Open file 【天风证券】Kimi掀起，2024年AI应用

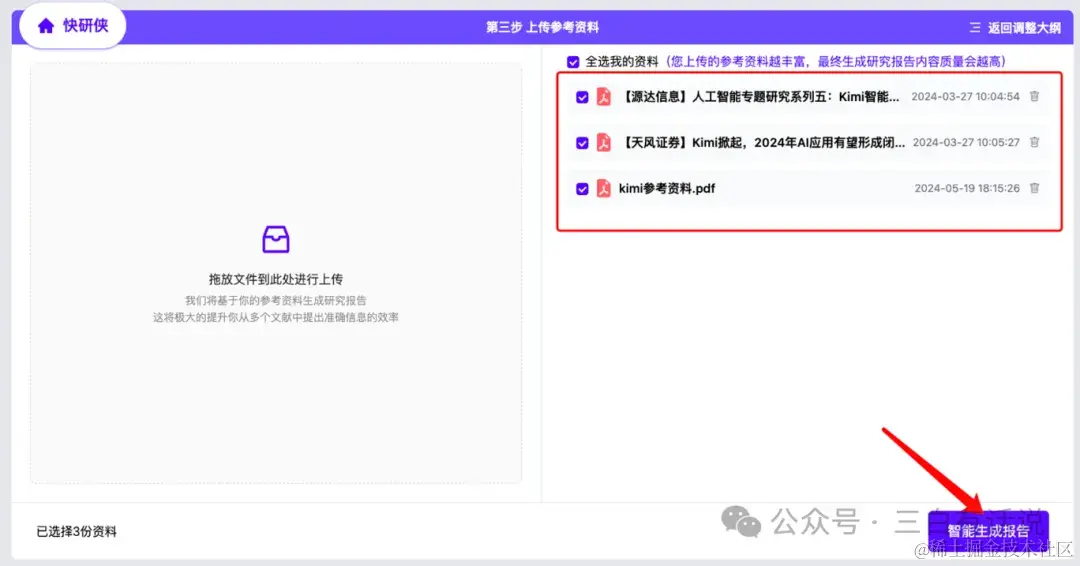(x=762, y=143)
